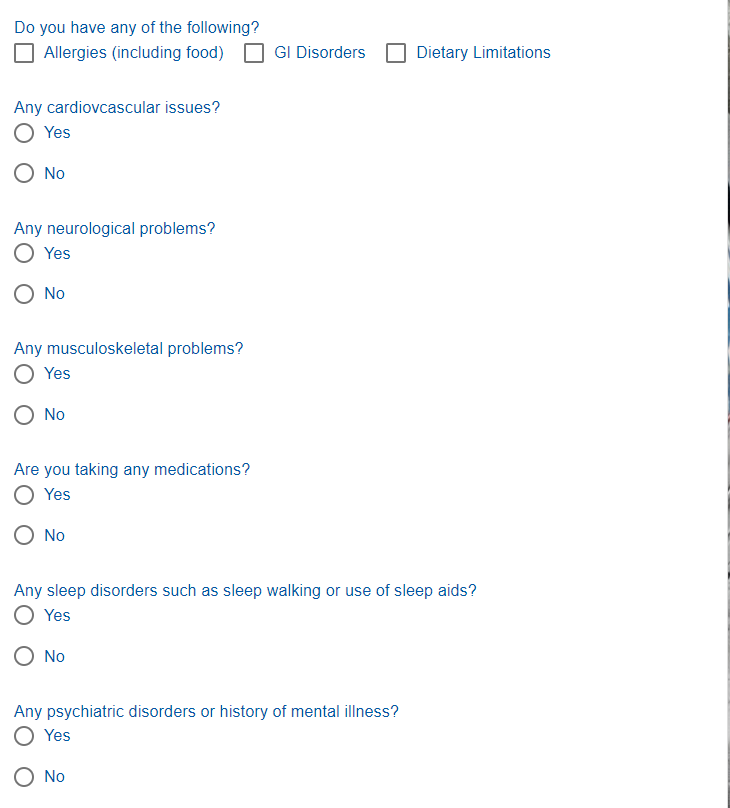Image resolution: width=730 pixels, height=808 pixels.
Task: Pick No for taking any medications
Action: (24, 536)
